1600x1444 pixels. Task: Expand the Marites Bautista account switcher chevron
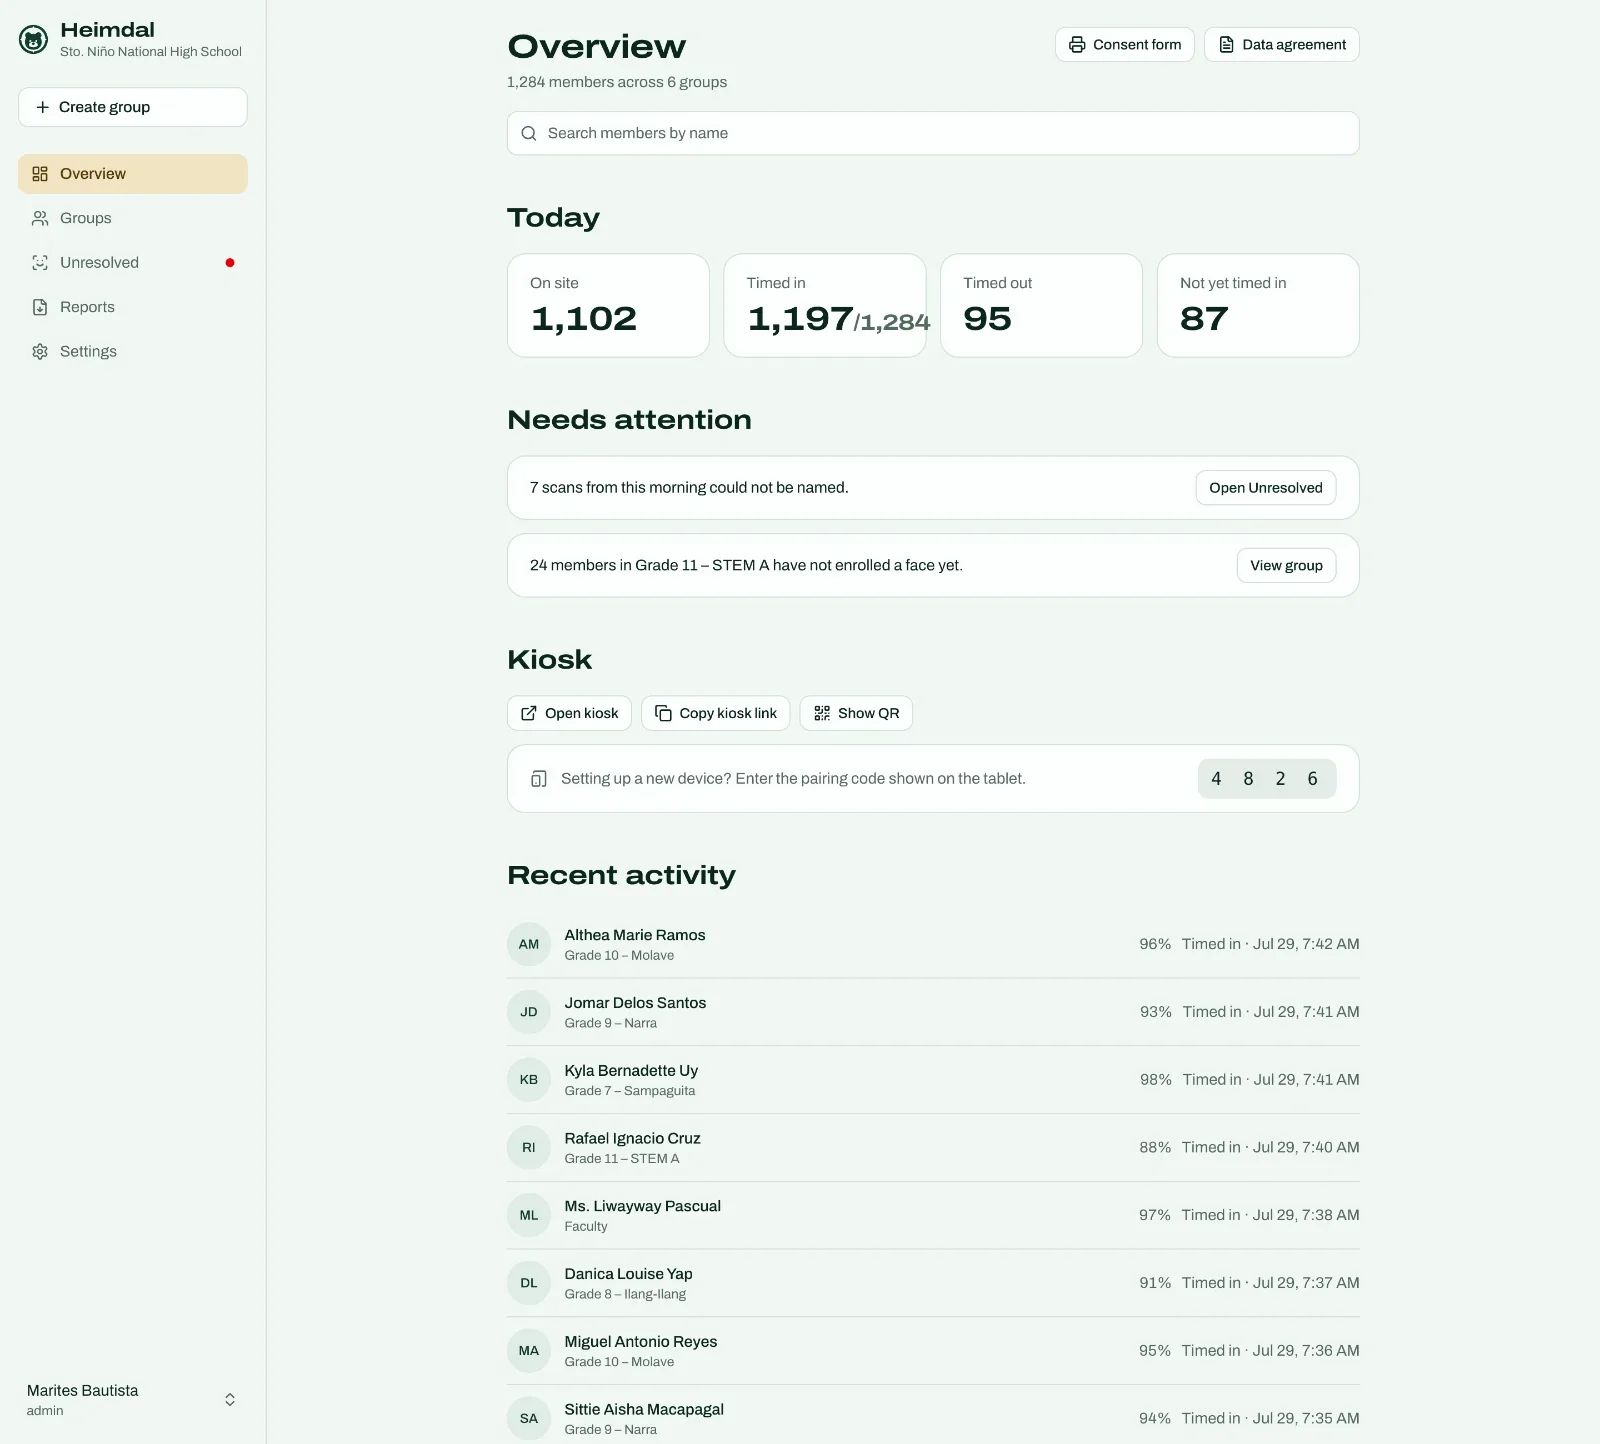230,1400
